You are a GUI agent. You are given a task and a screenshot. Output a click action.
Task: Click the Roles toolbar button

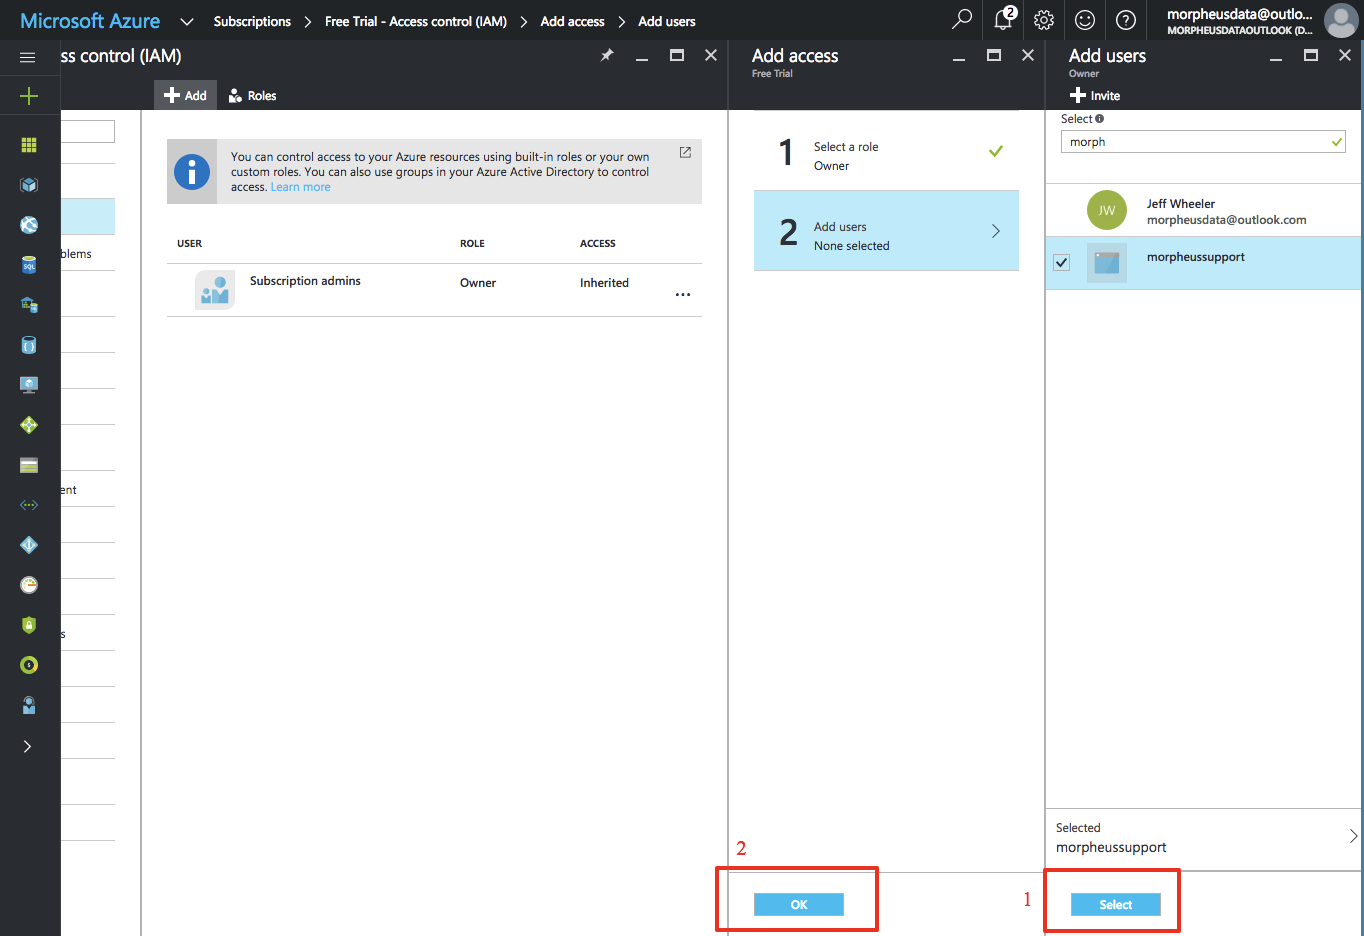pos(252,95)
